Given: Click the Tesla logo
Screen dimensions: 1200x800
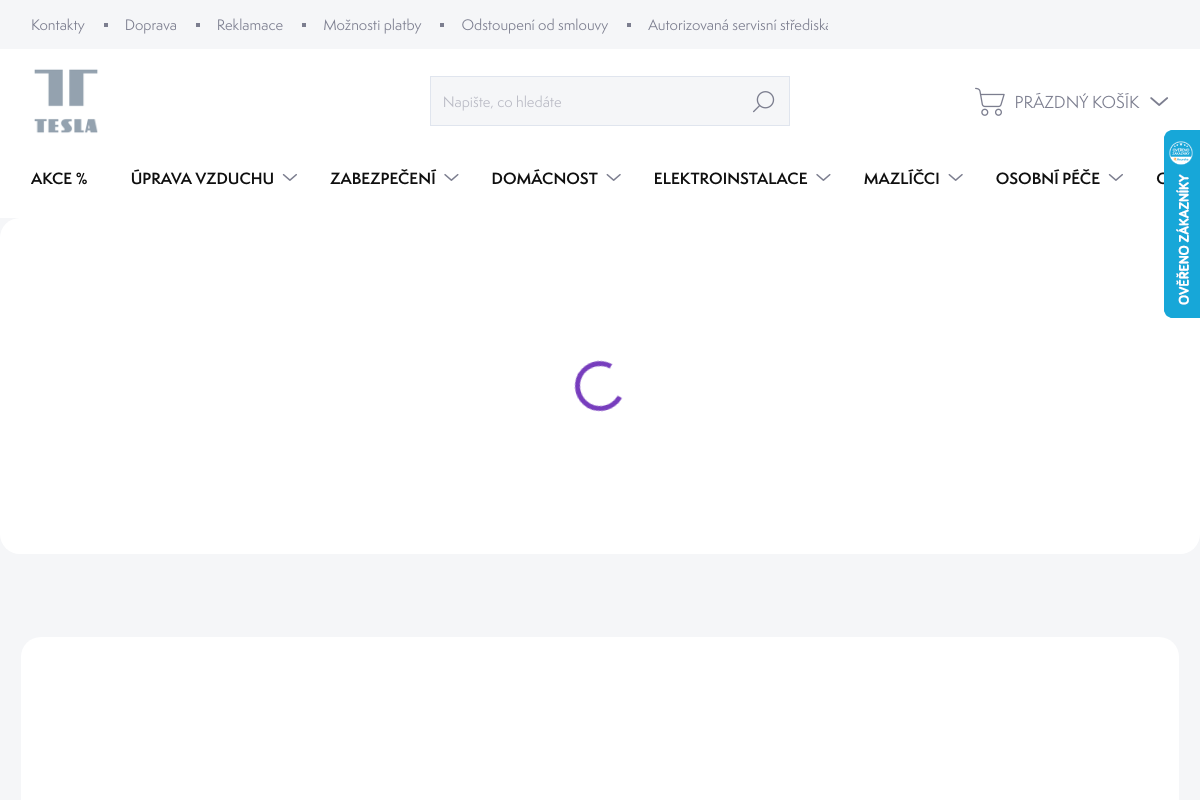Looking at the screenshot, I should [66, 101].
